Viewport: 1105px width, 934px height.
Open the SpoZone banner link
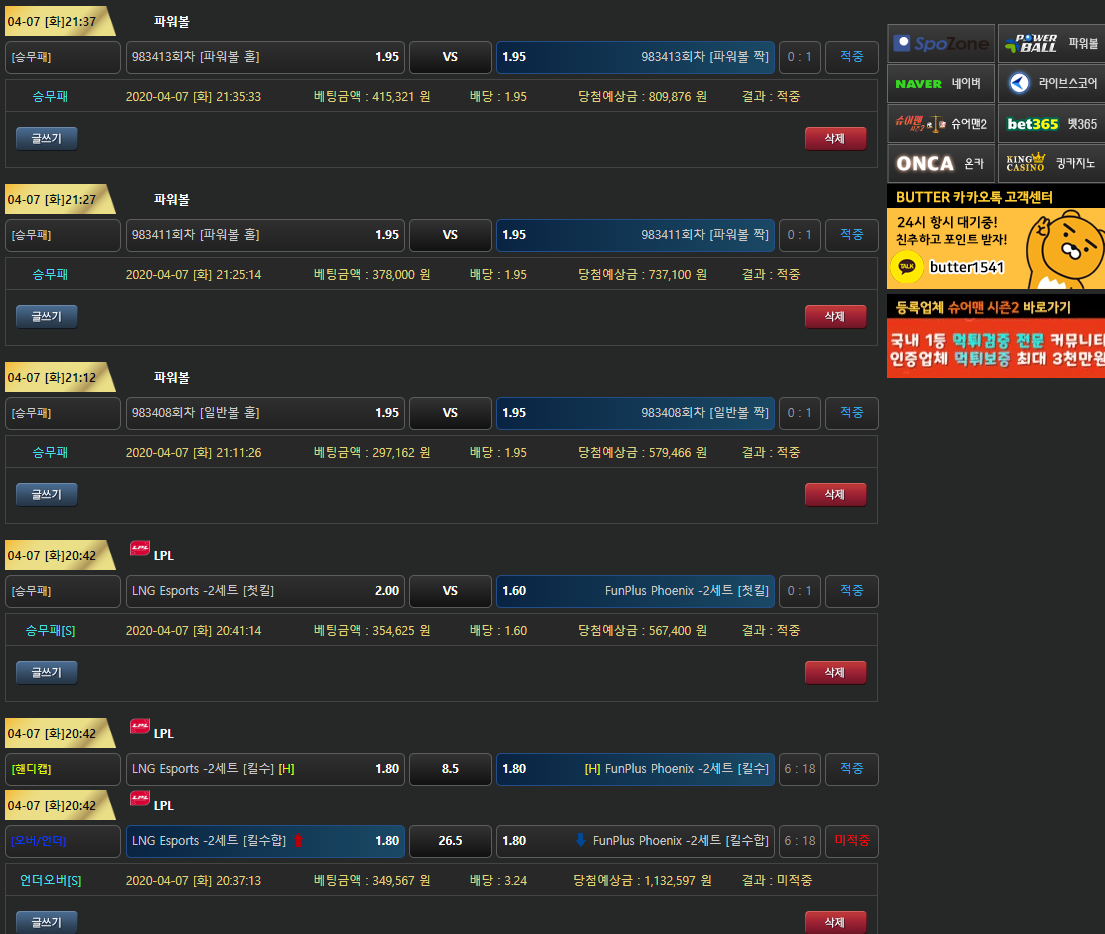click(x=941, y=43)
